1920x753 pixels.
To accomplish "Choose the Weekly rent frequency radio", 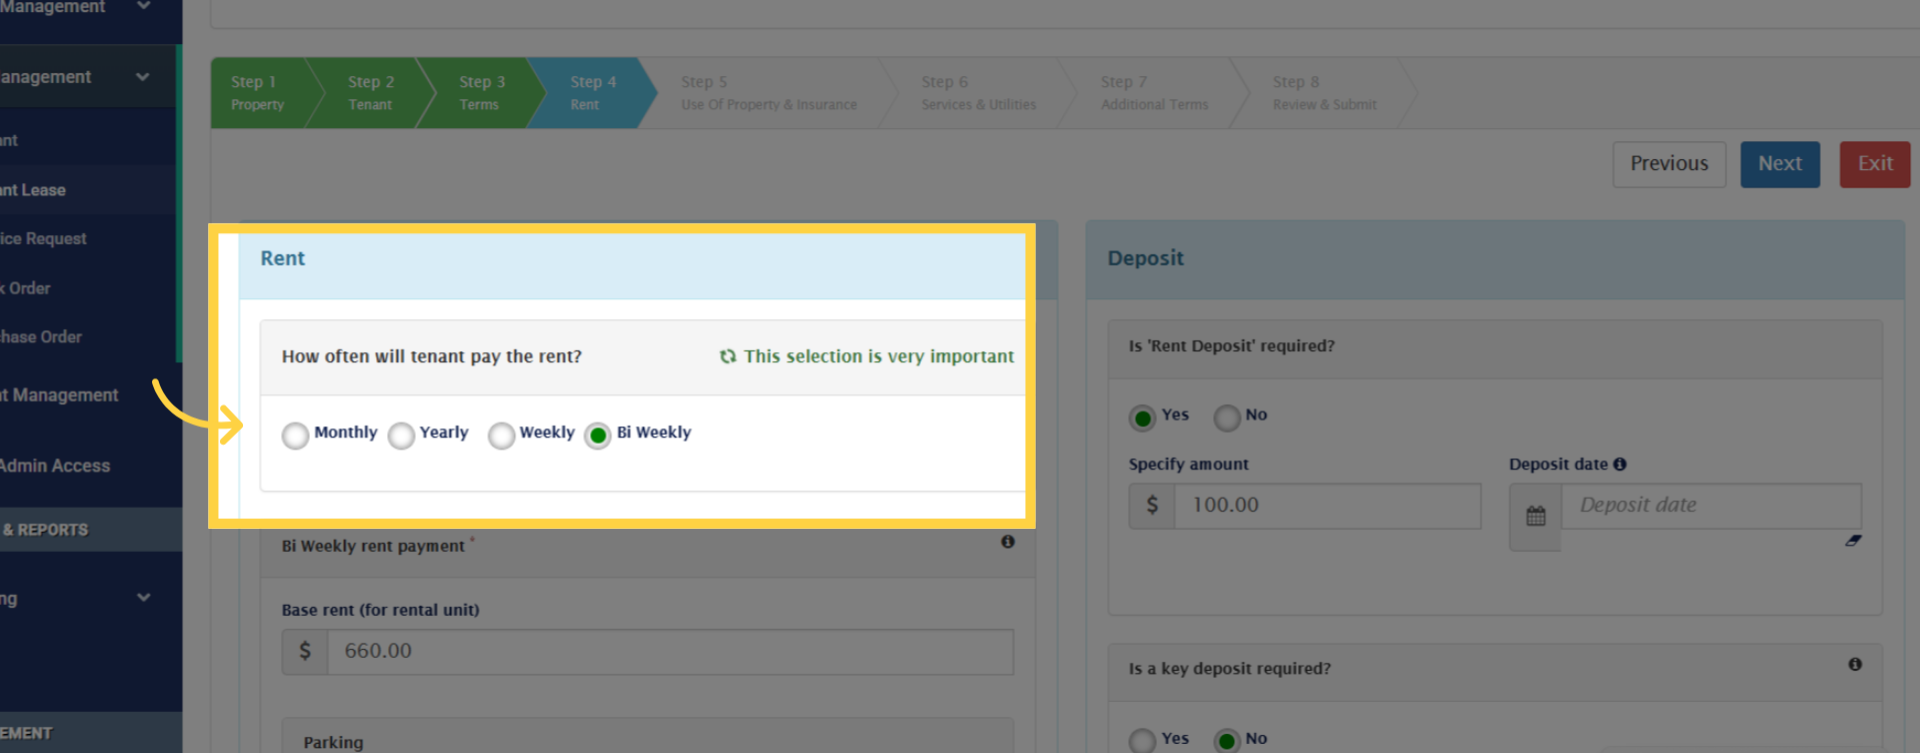I will (502, 436).
